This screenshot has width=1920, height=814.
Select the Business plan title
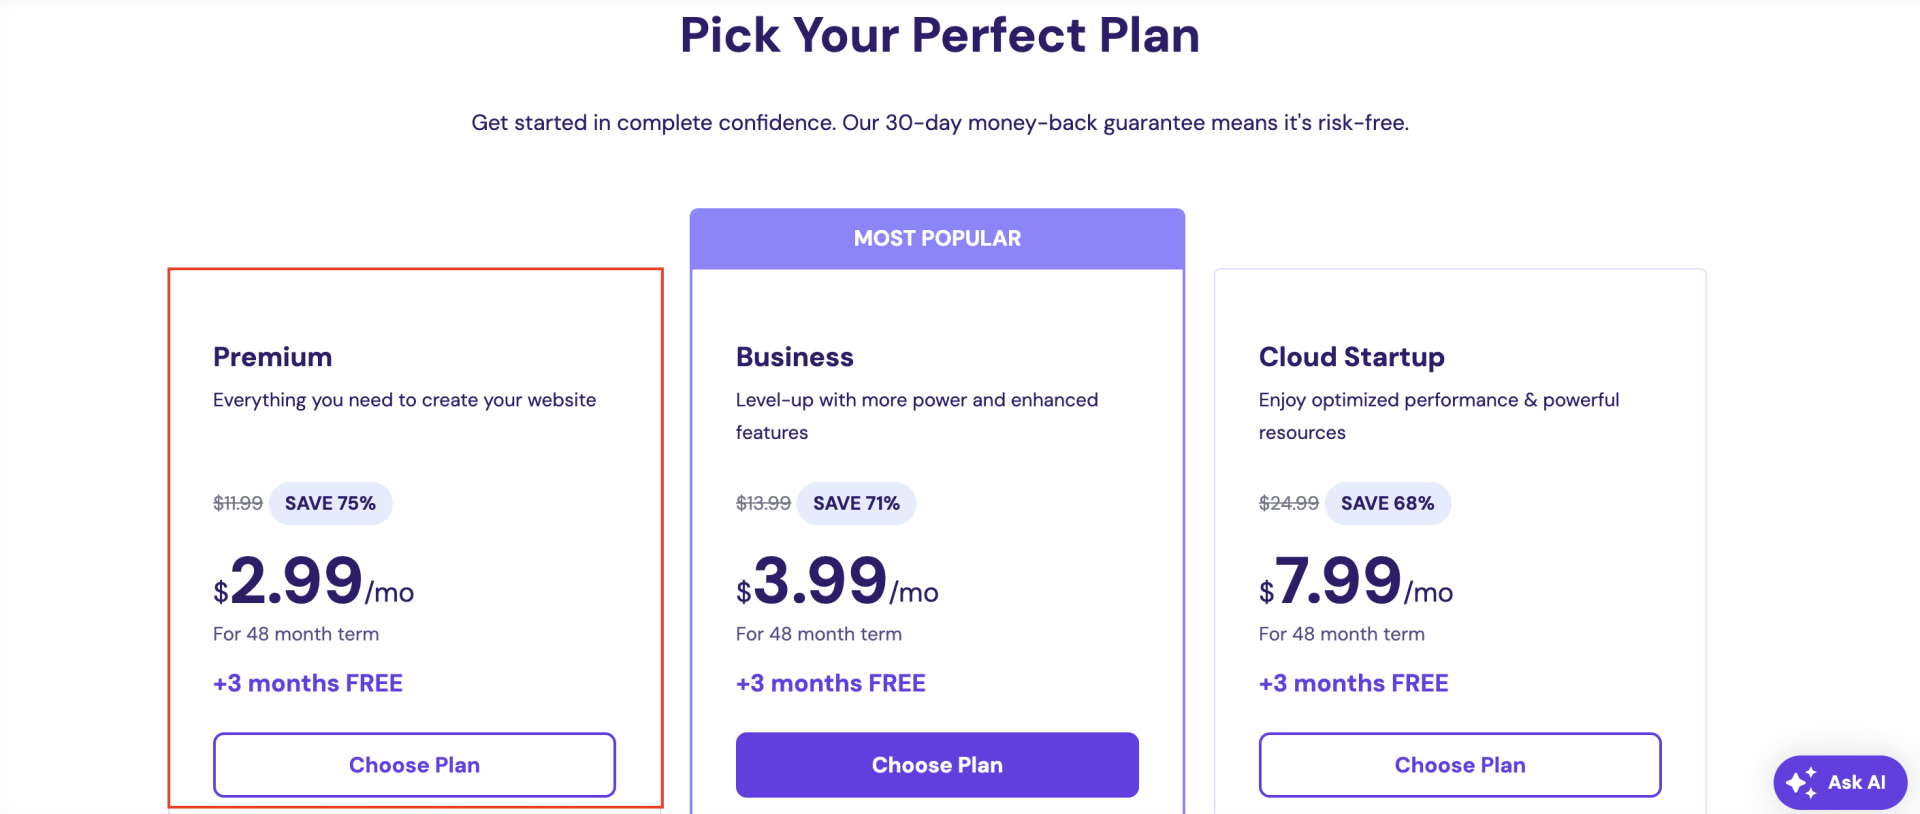tap(795, 357)
